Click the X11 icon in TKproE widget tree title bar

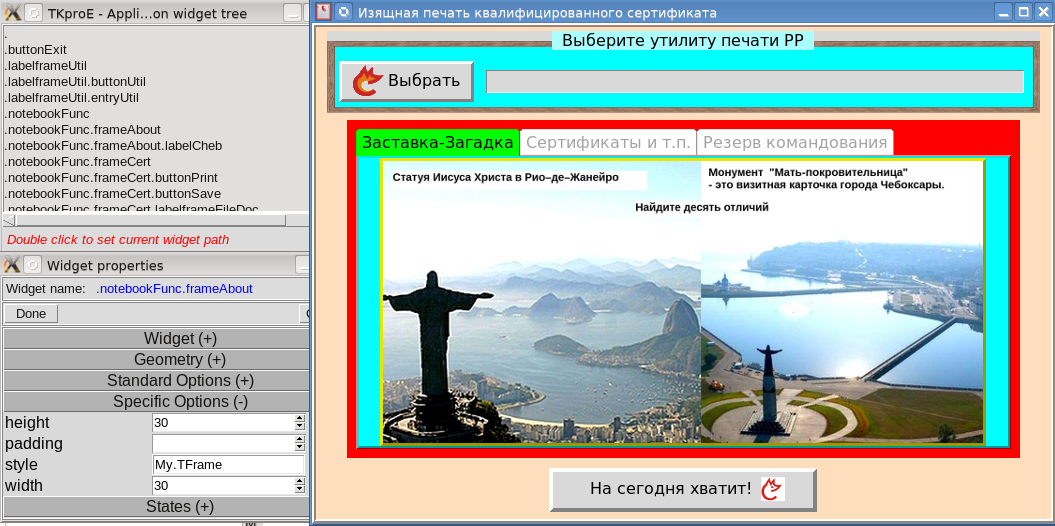click(12, 13)
